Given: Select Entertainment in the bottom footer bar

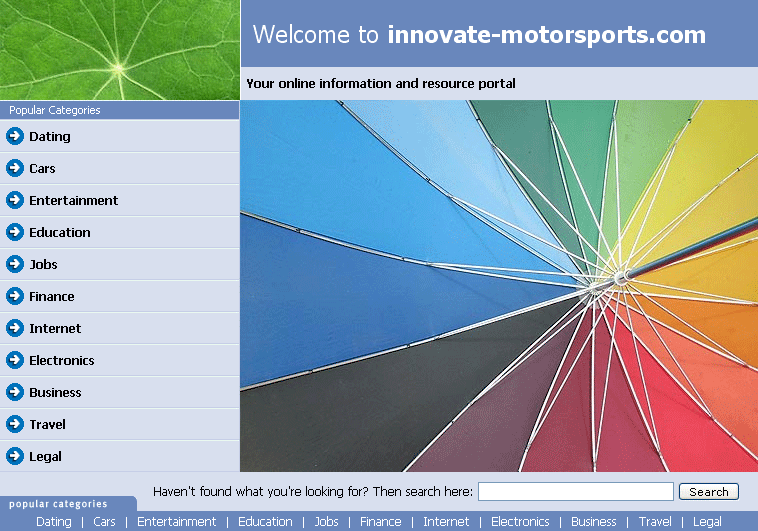Looking at the screenshot, I should click(176, 522).
